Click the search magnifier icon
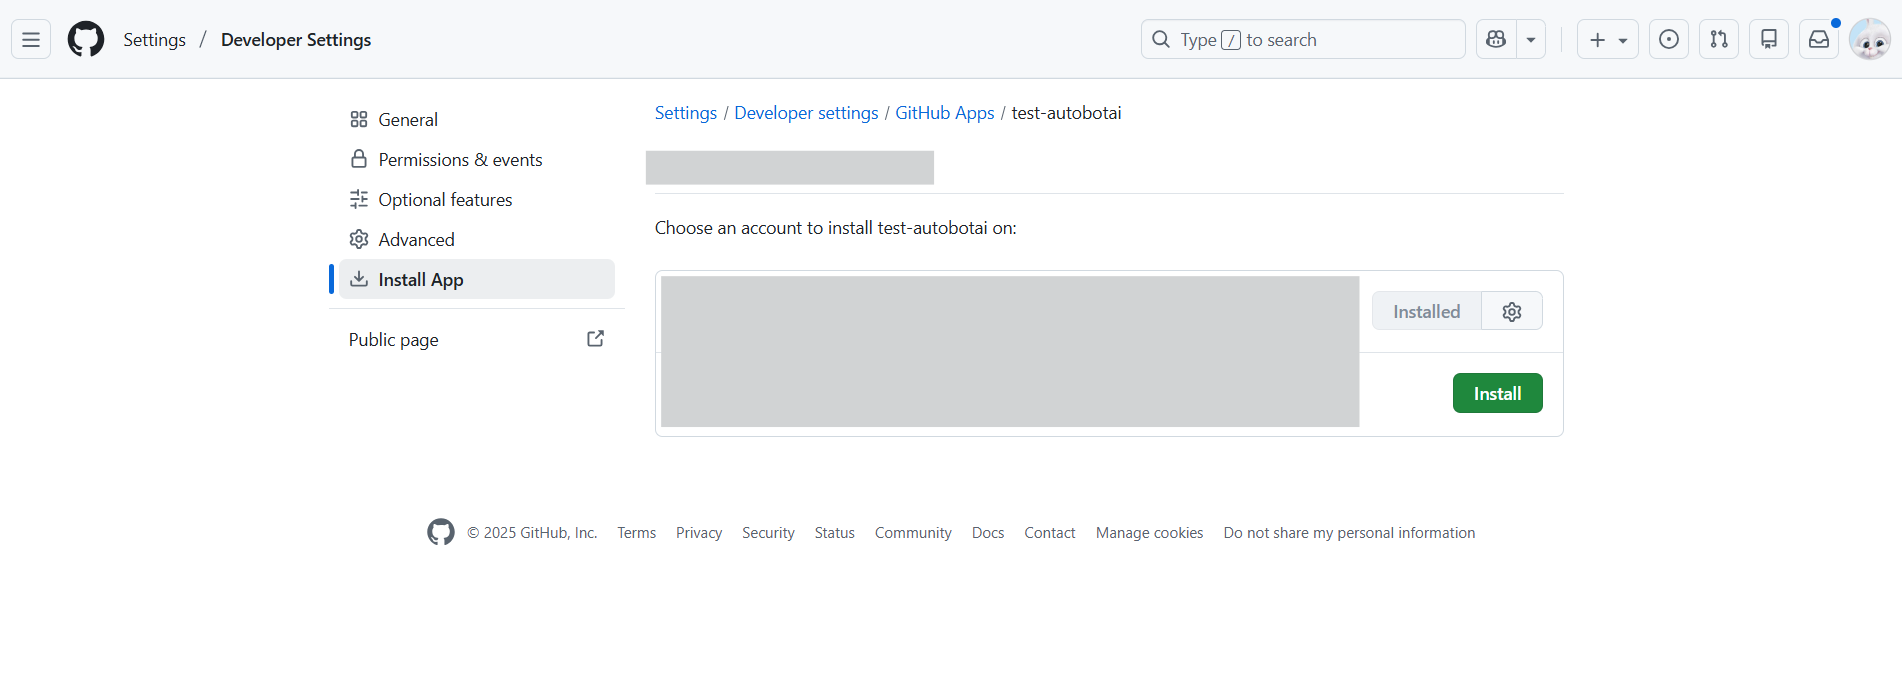This screenshot has height=682, width=1902. pyautogui.click(x=1161, y=40)
